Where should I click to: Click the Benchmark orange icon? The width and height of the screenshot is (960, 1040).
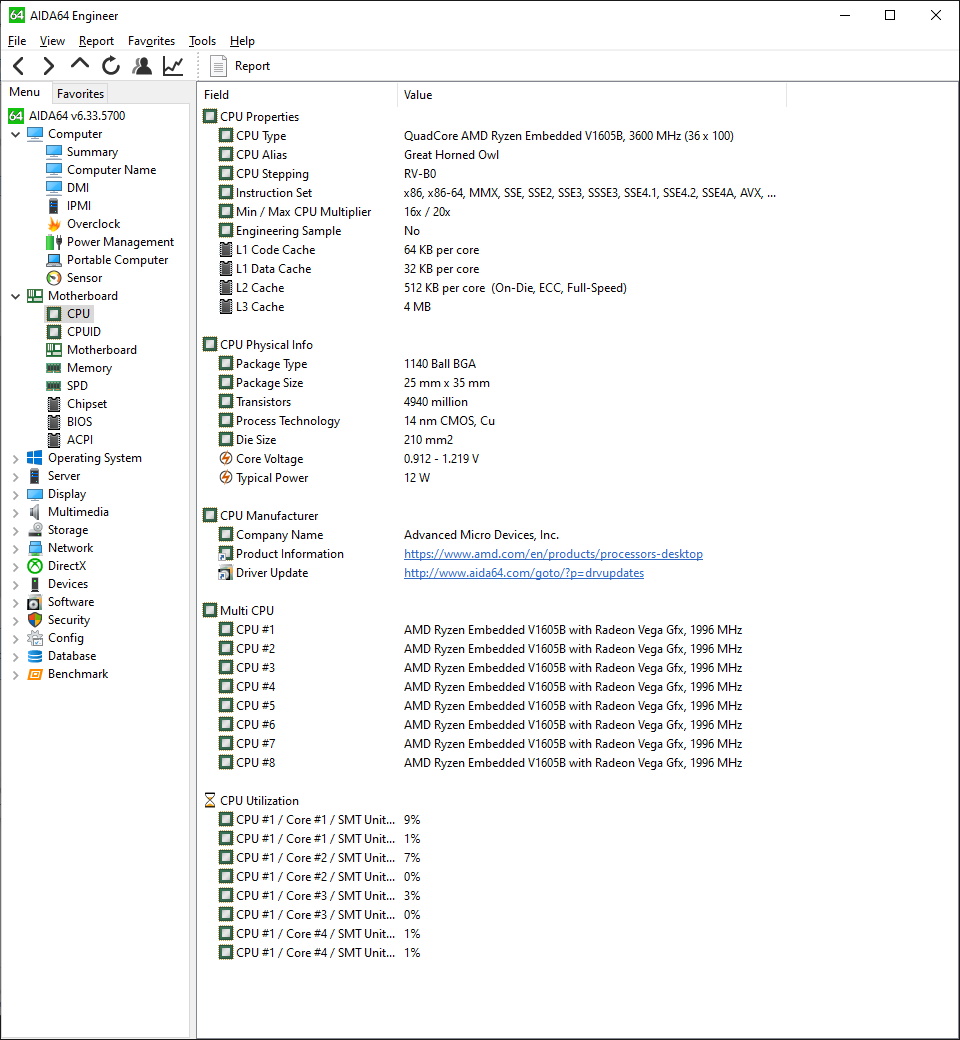(x=34, y=674)
